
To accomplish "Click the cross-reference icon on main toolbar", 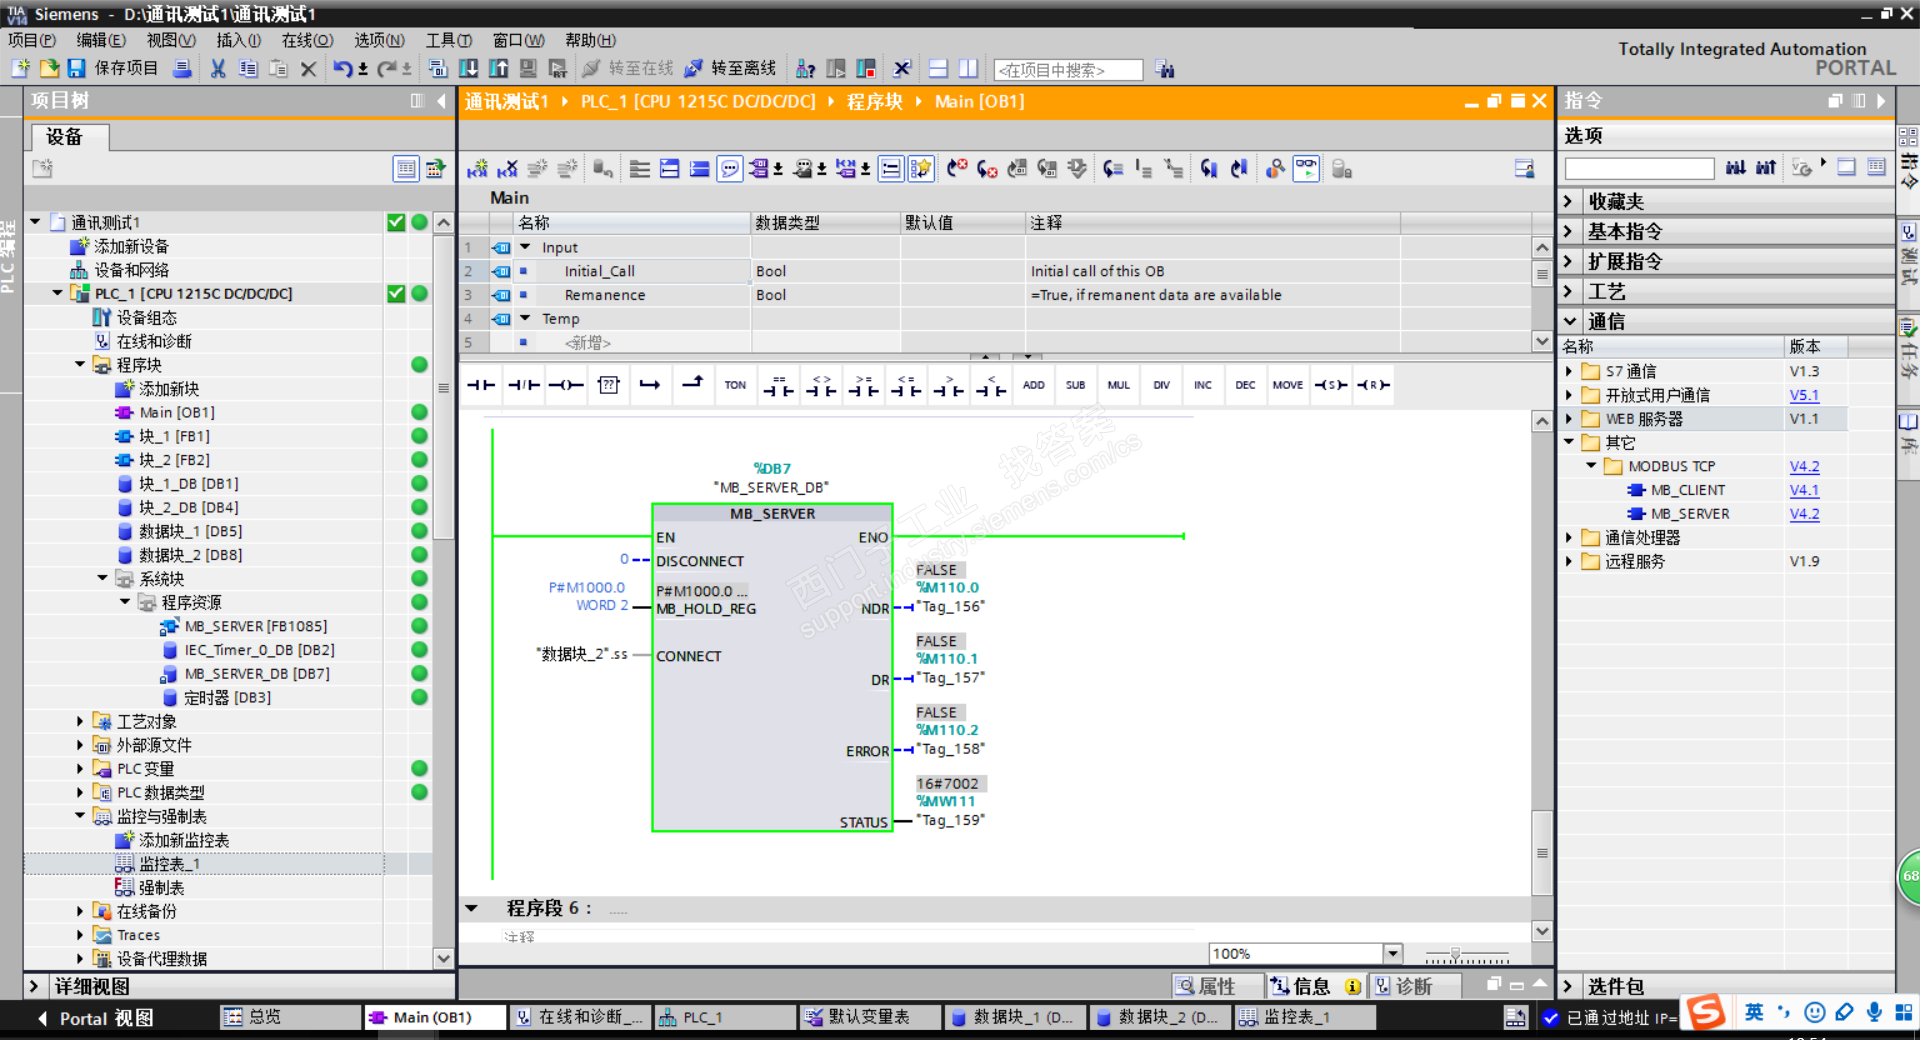I will point(902,68).
